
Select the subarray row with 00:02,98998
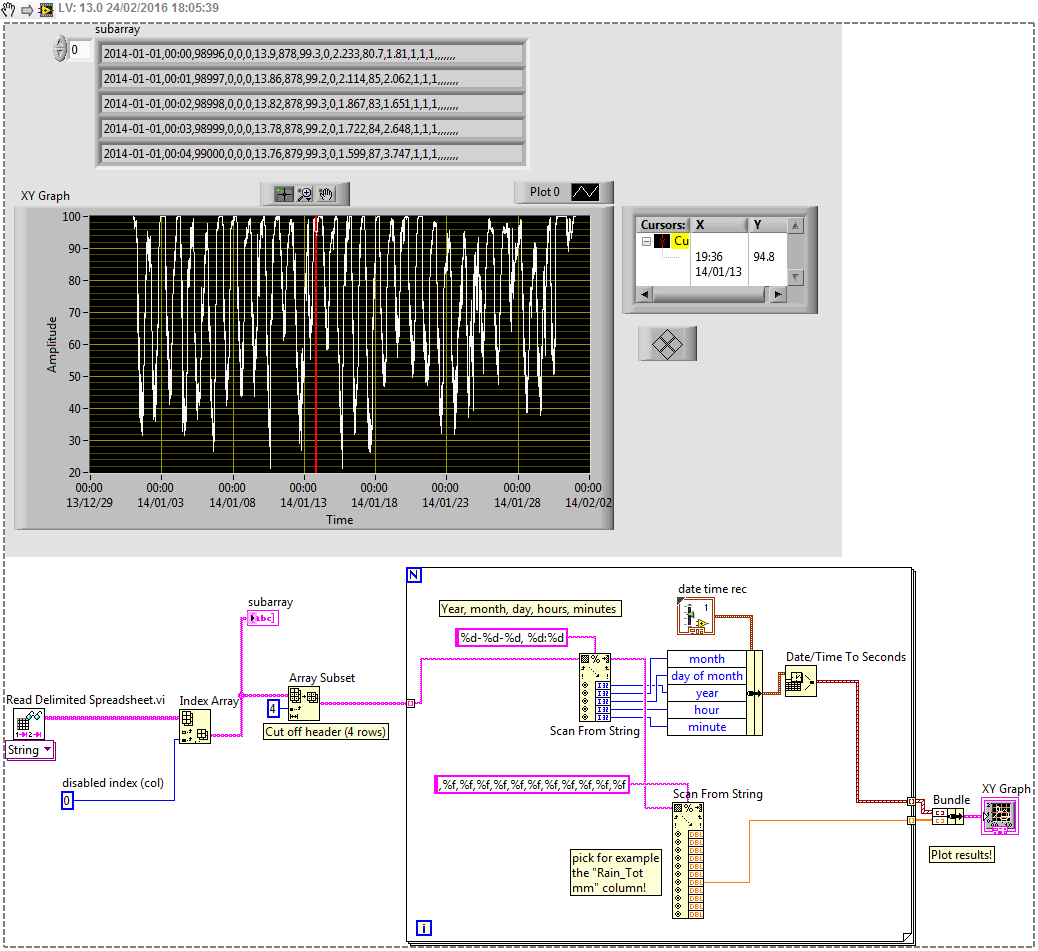(312, 105)
